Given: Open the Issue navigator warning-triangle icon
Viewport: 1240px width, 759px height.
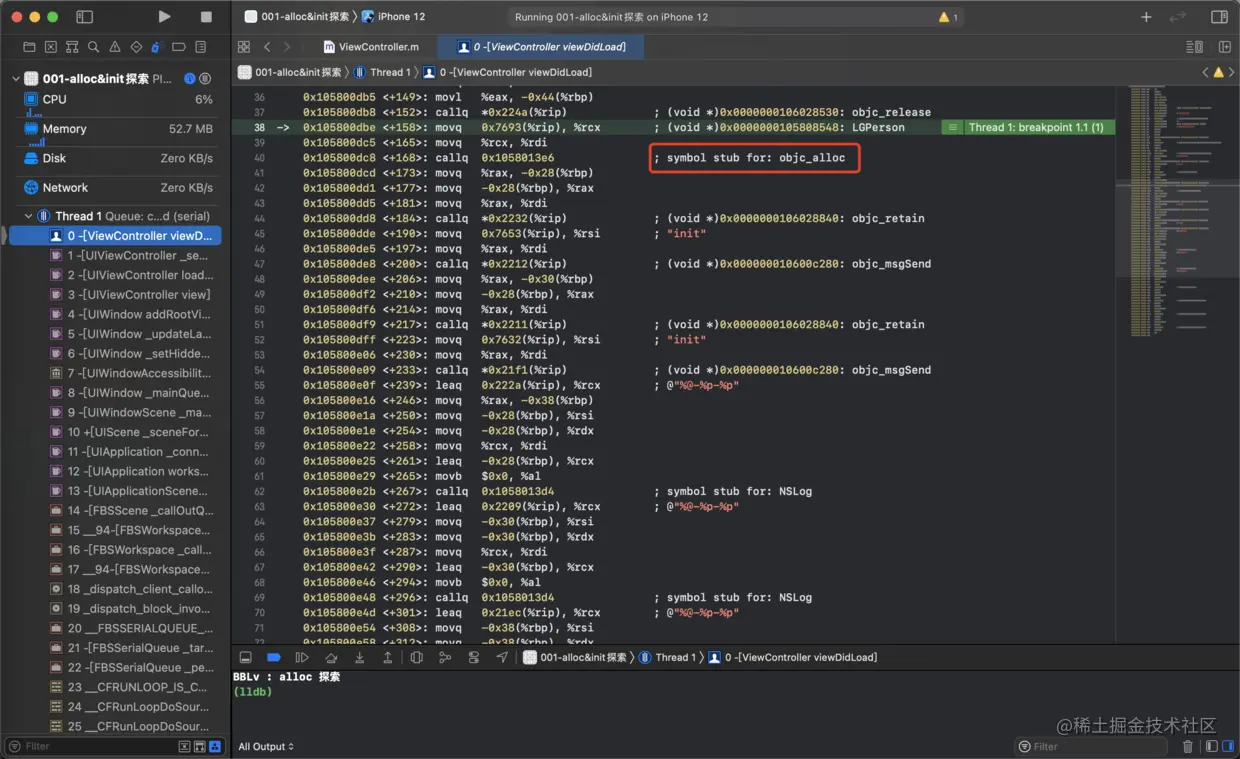Looking at the screenshot, I should (114, 47).
